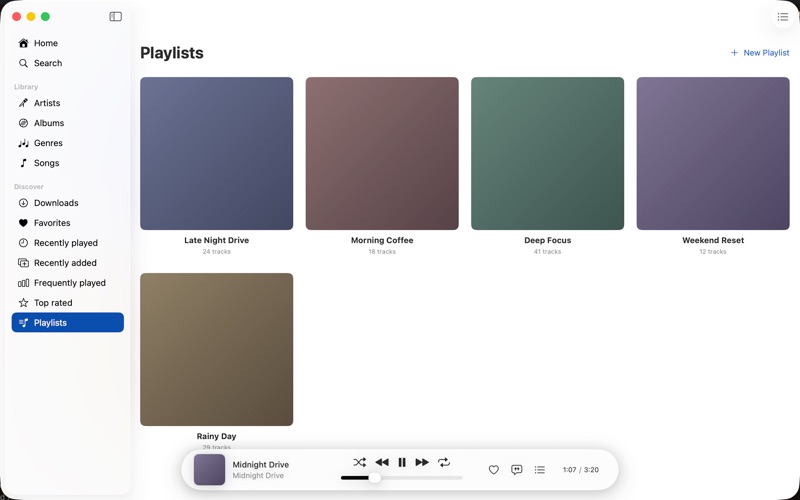The image size is (800, 500).
Task: Click the Artists microphone icon
Action: (x=23, y=103)
